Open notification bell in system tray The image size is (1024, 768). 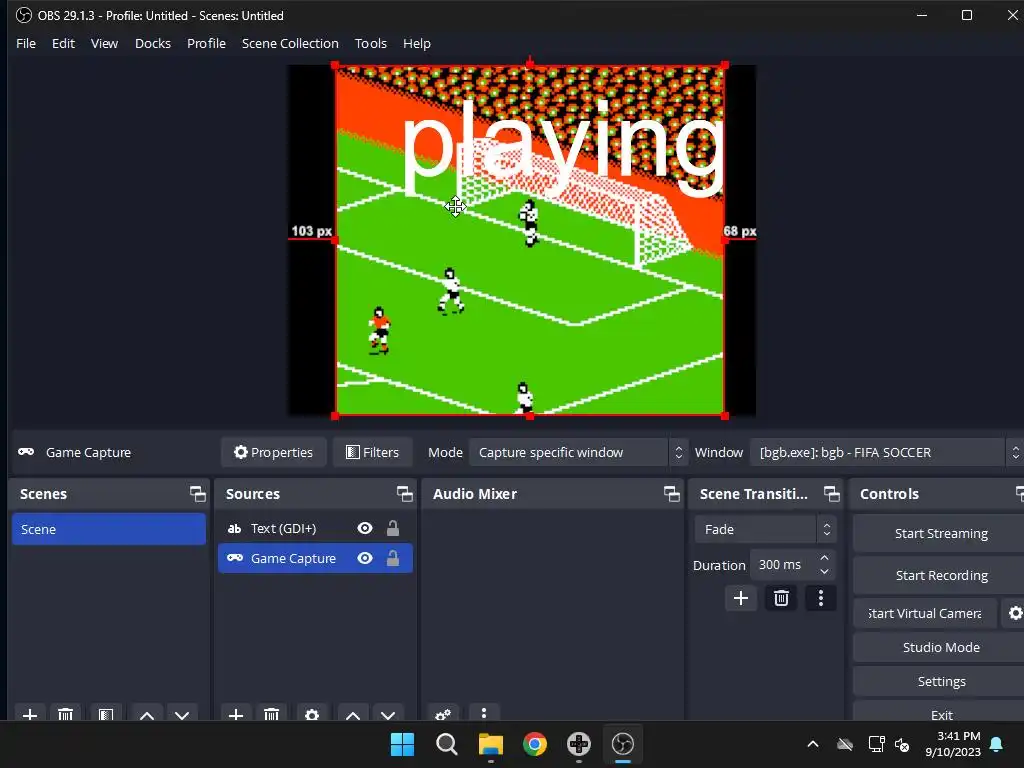[x=996, y=744]
